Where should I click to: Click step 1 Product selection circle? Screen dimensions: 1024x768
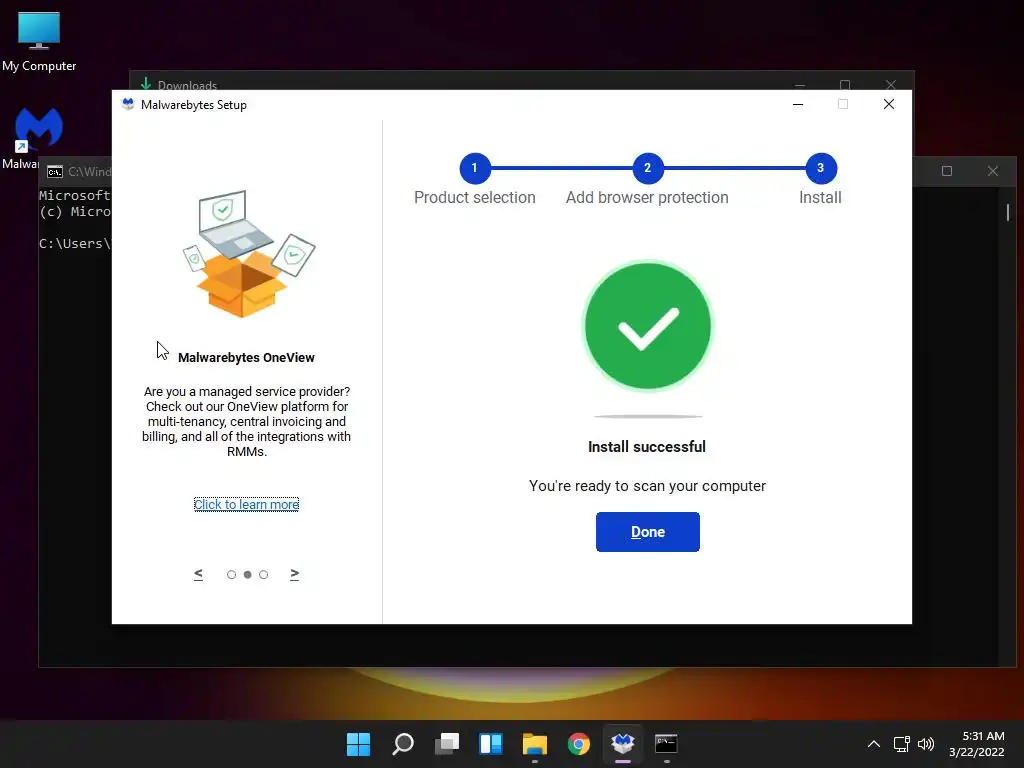click(x=475, y=168)
